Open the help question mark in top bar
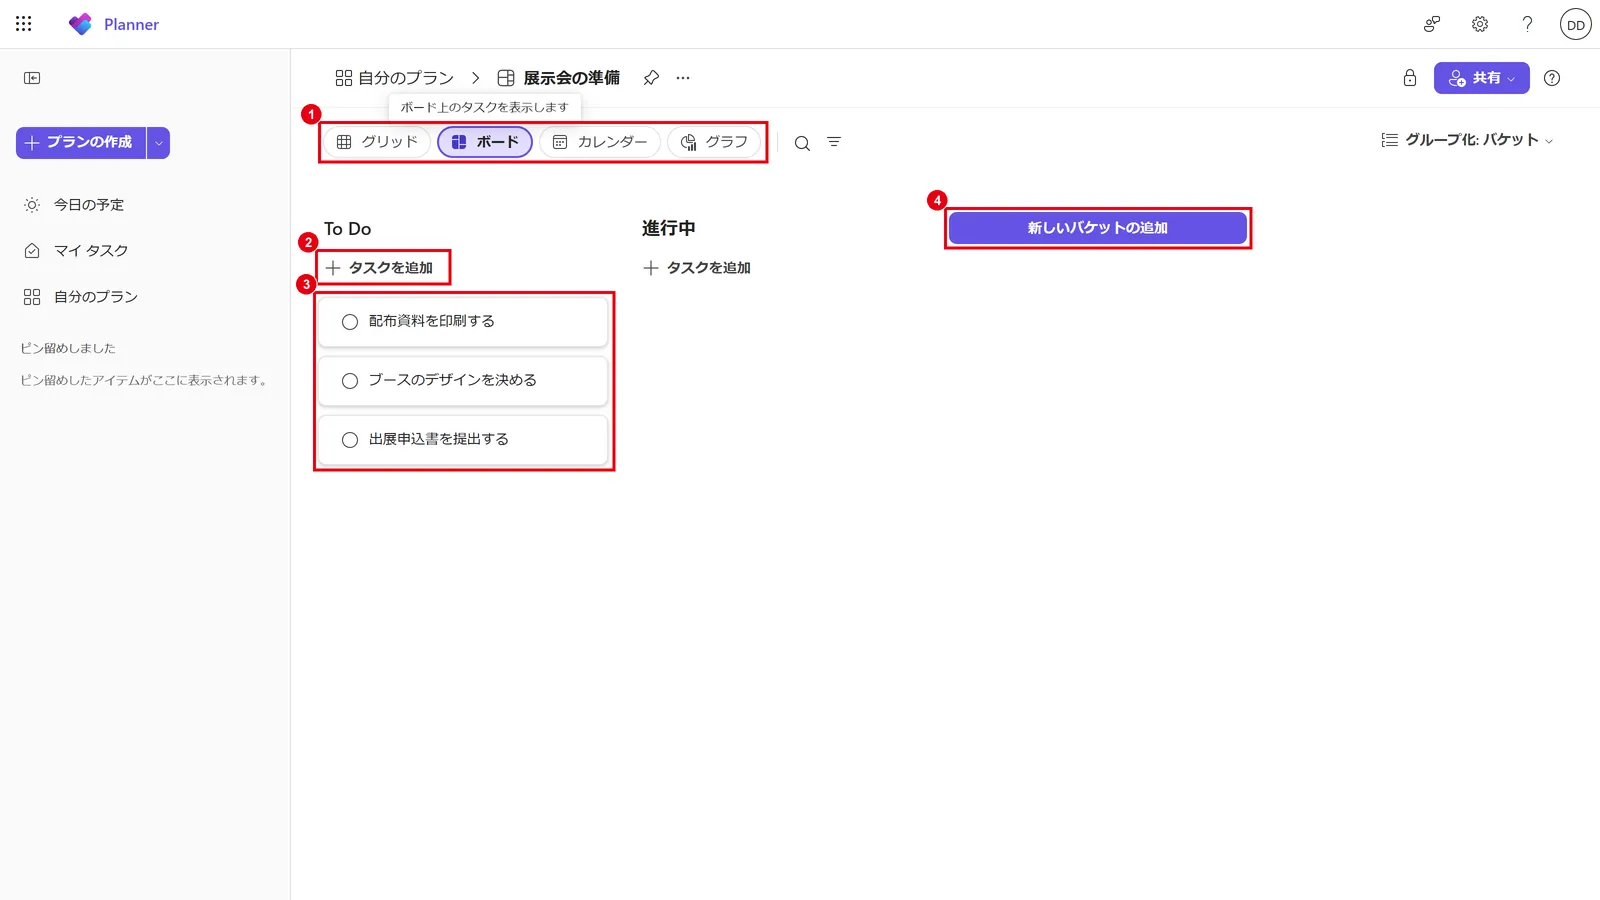The width and height of the screenshot is (1600, 900). [1527, 24]
